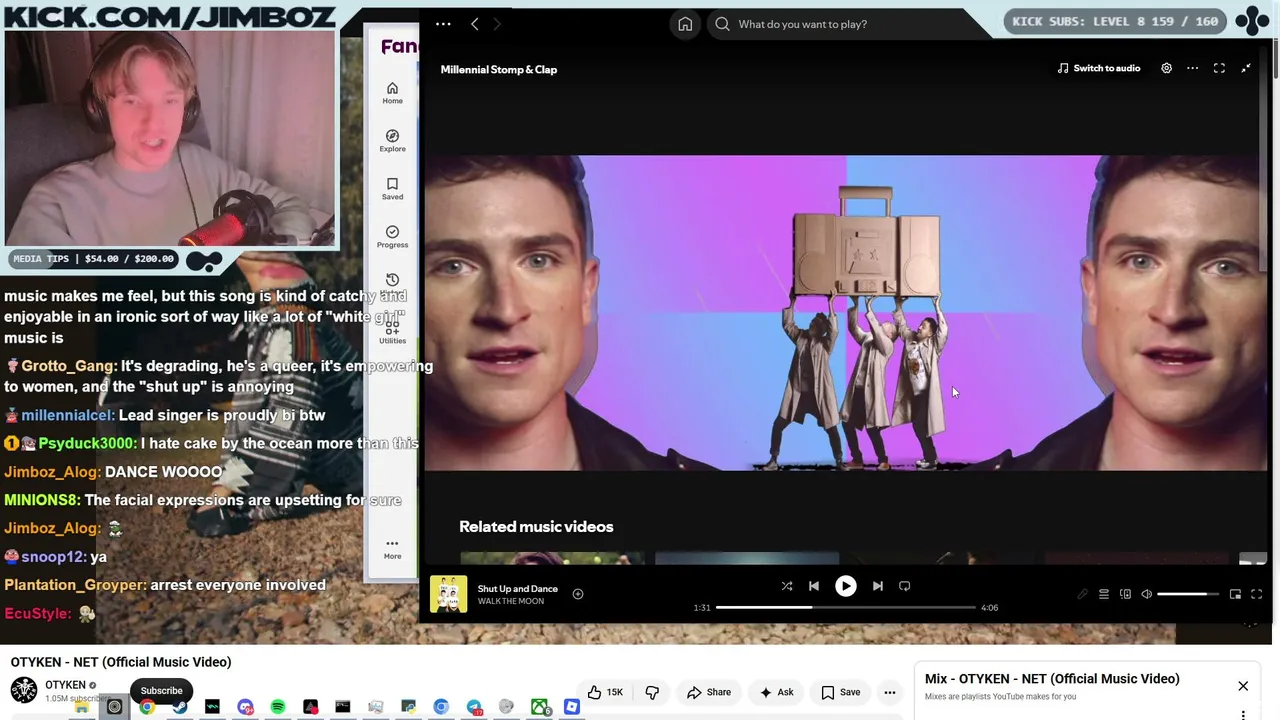
Task: Click snoop12's username in chat
Action: (53, 556)
